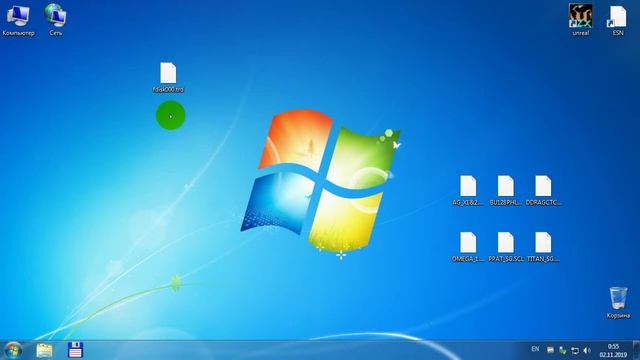Open the Windows Start menu orb
The height and width of the screenshot is (360, 640).
(13, 350)
